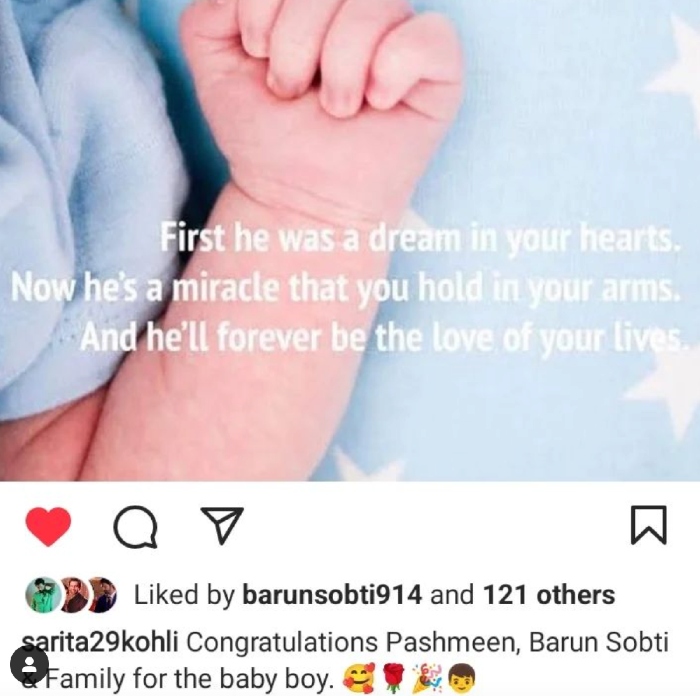700x696 pixels.
Task: Tap the baby hand photo
Action: point(350,241)
